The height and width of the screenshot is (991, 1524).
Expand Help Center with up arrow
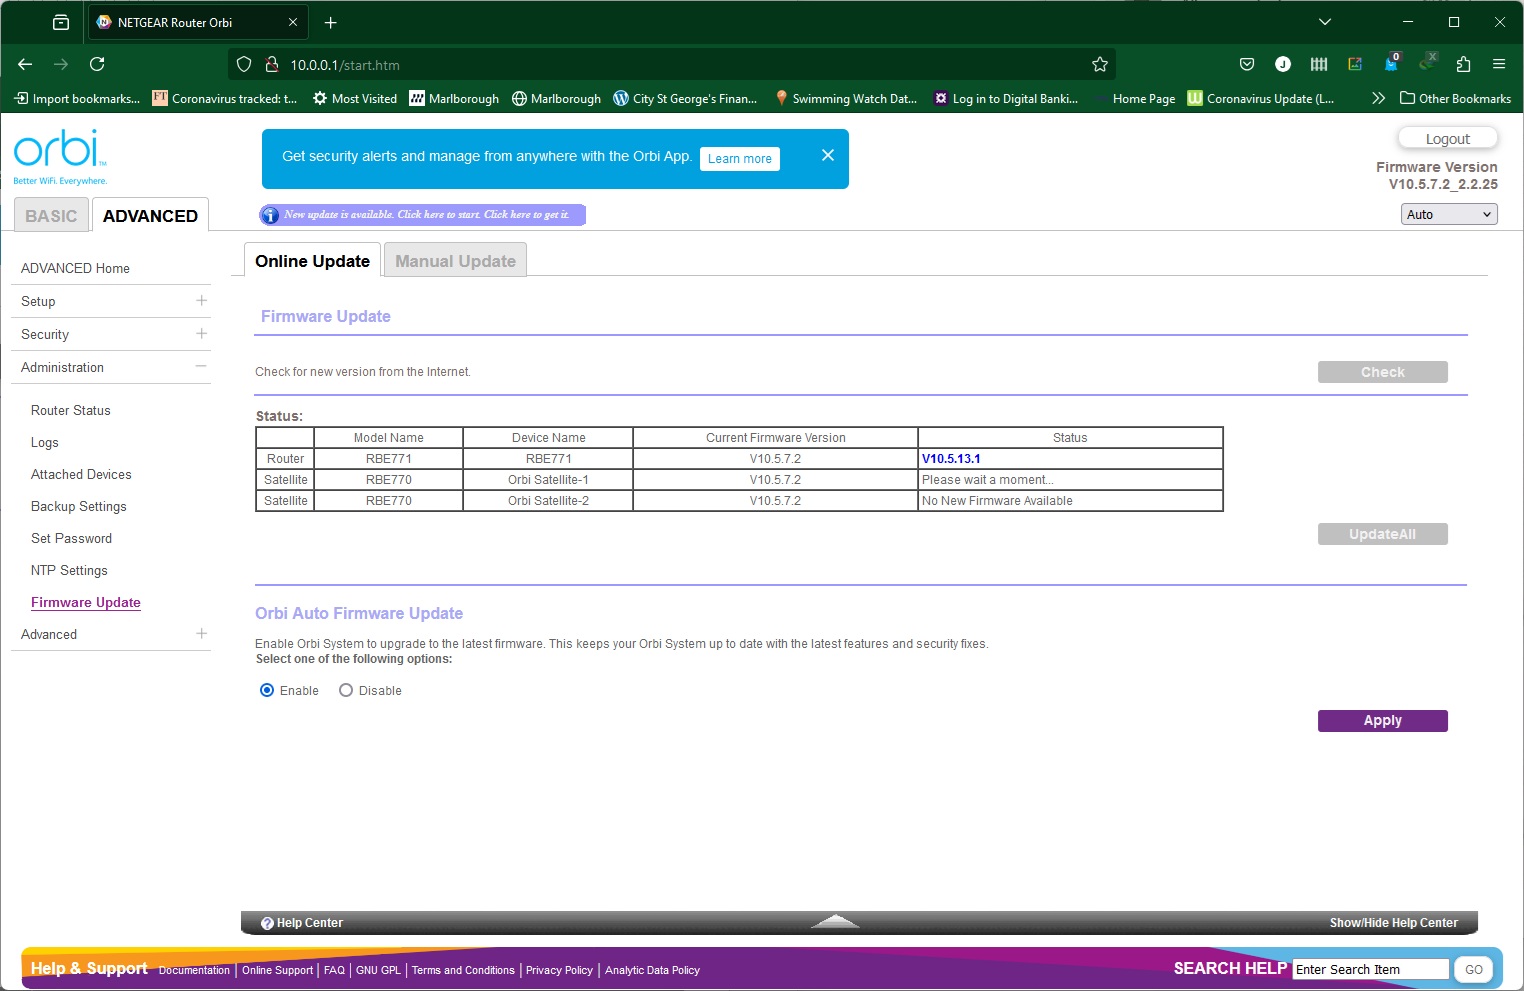[x=835, y=922]
